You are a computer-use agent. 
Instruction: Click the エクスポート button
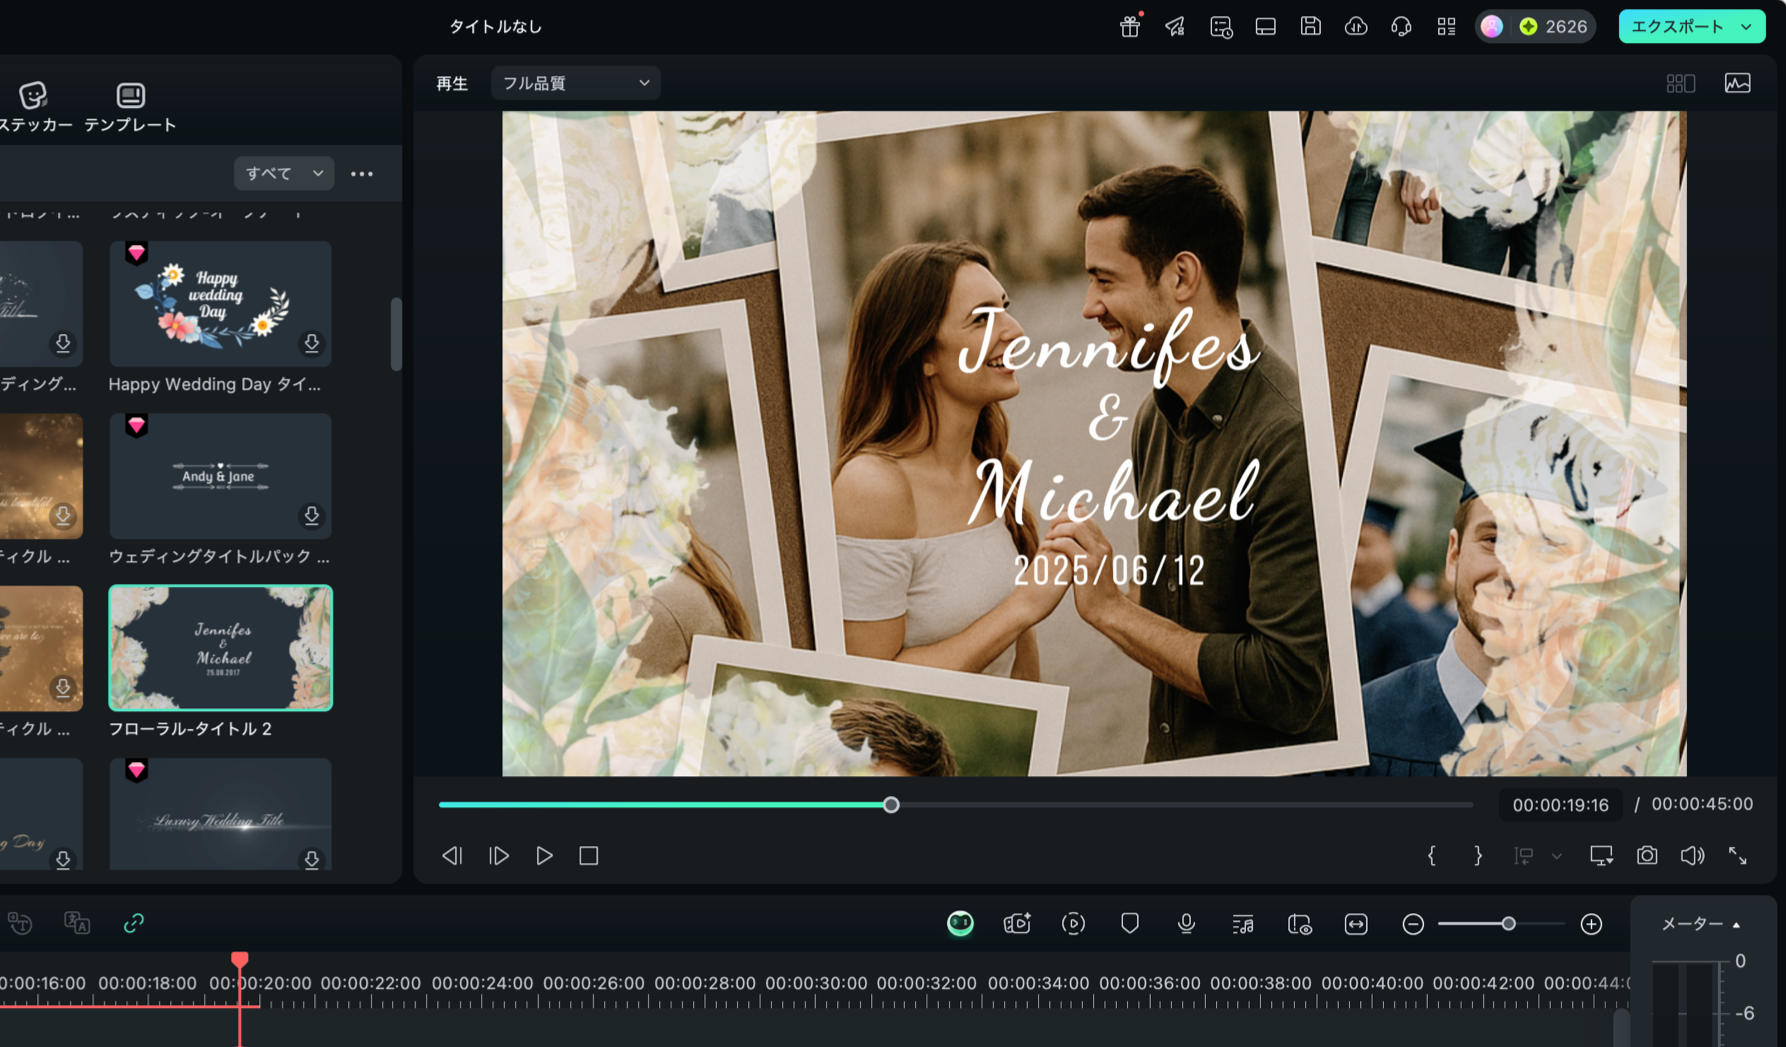(1677, 27)
